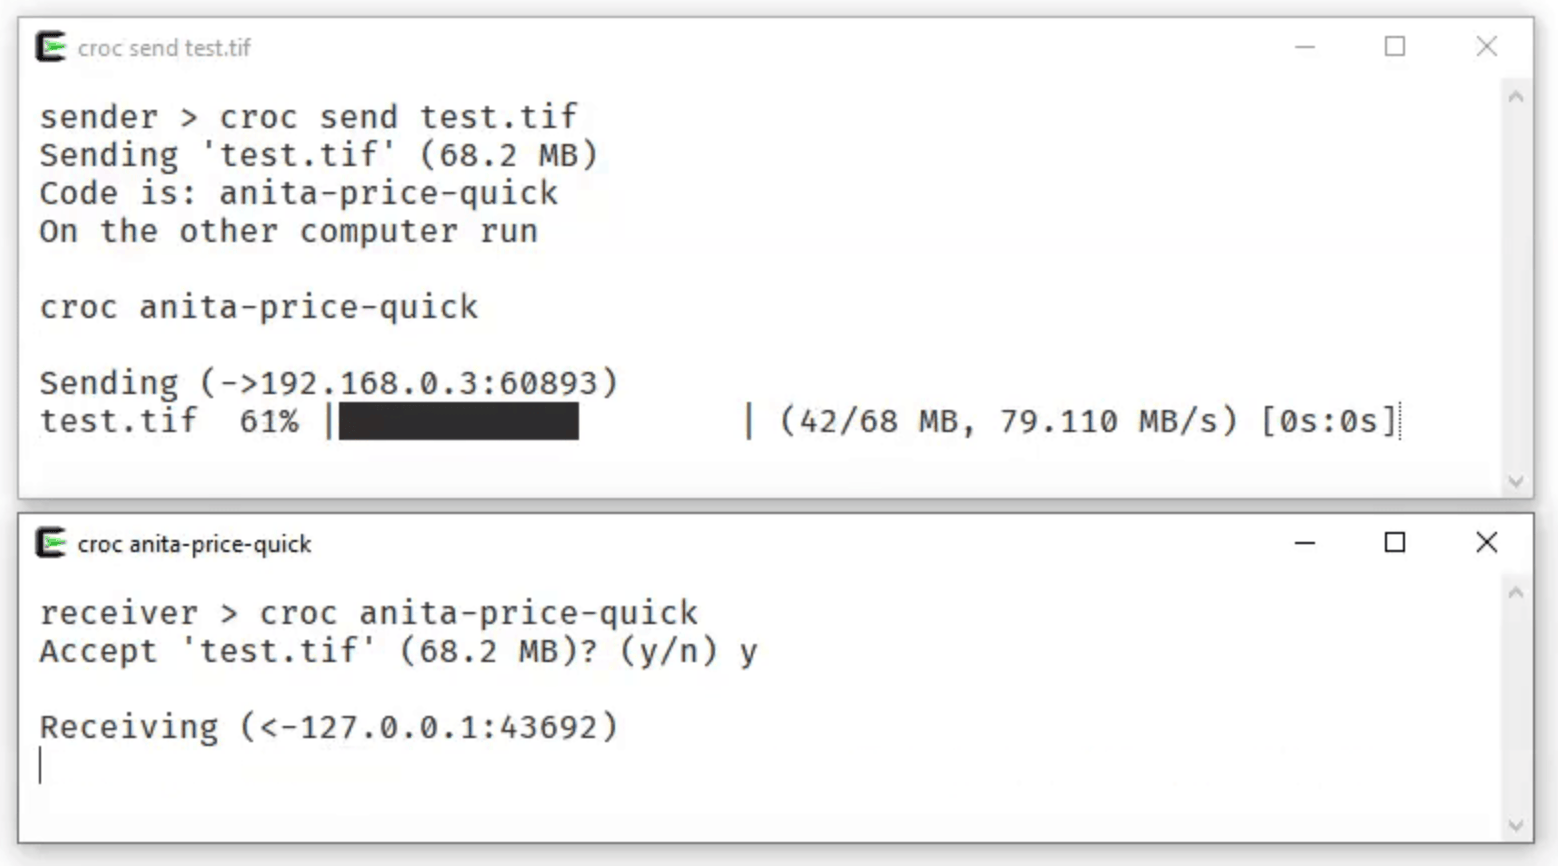Screen dimensions: 1558x866
Task: Click the 'Code is: anita-price-quick' line
Action: [x=298, y=193]
